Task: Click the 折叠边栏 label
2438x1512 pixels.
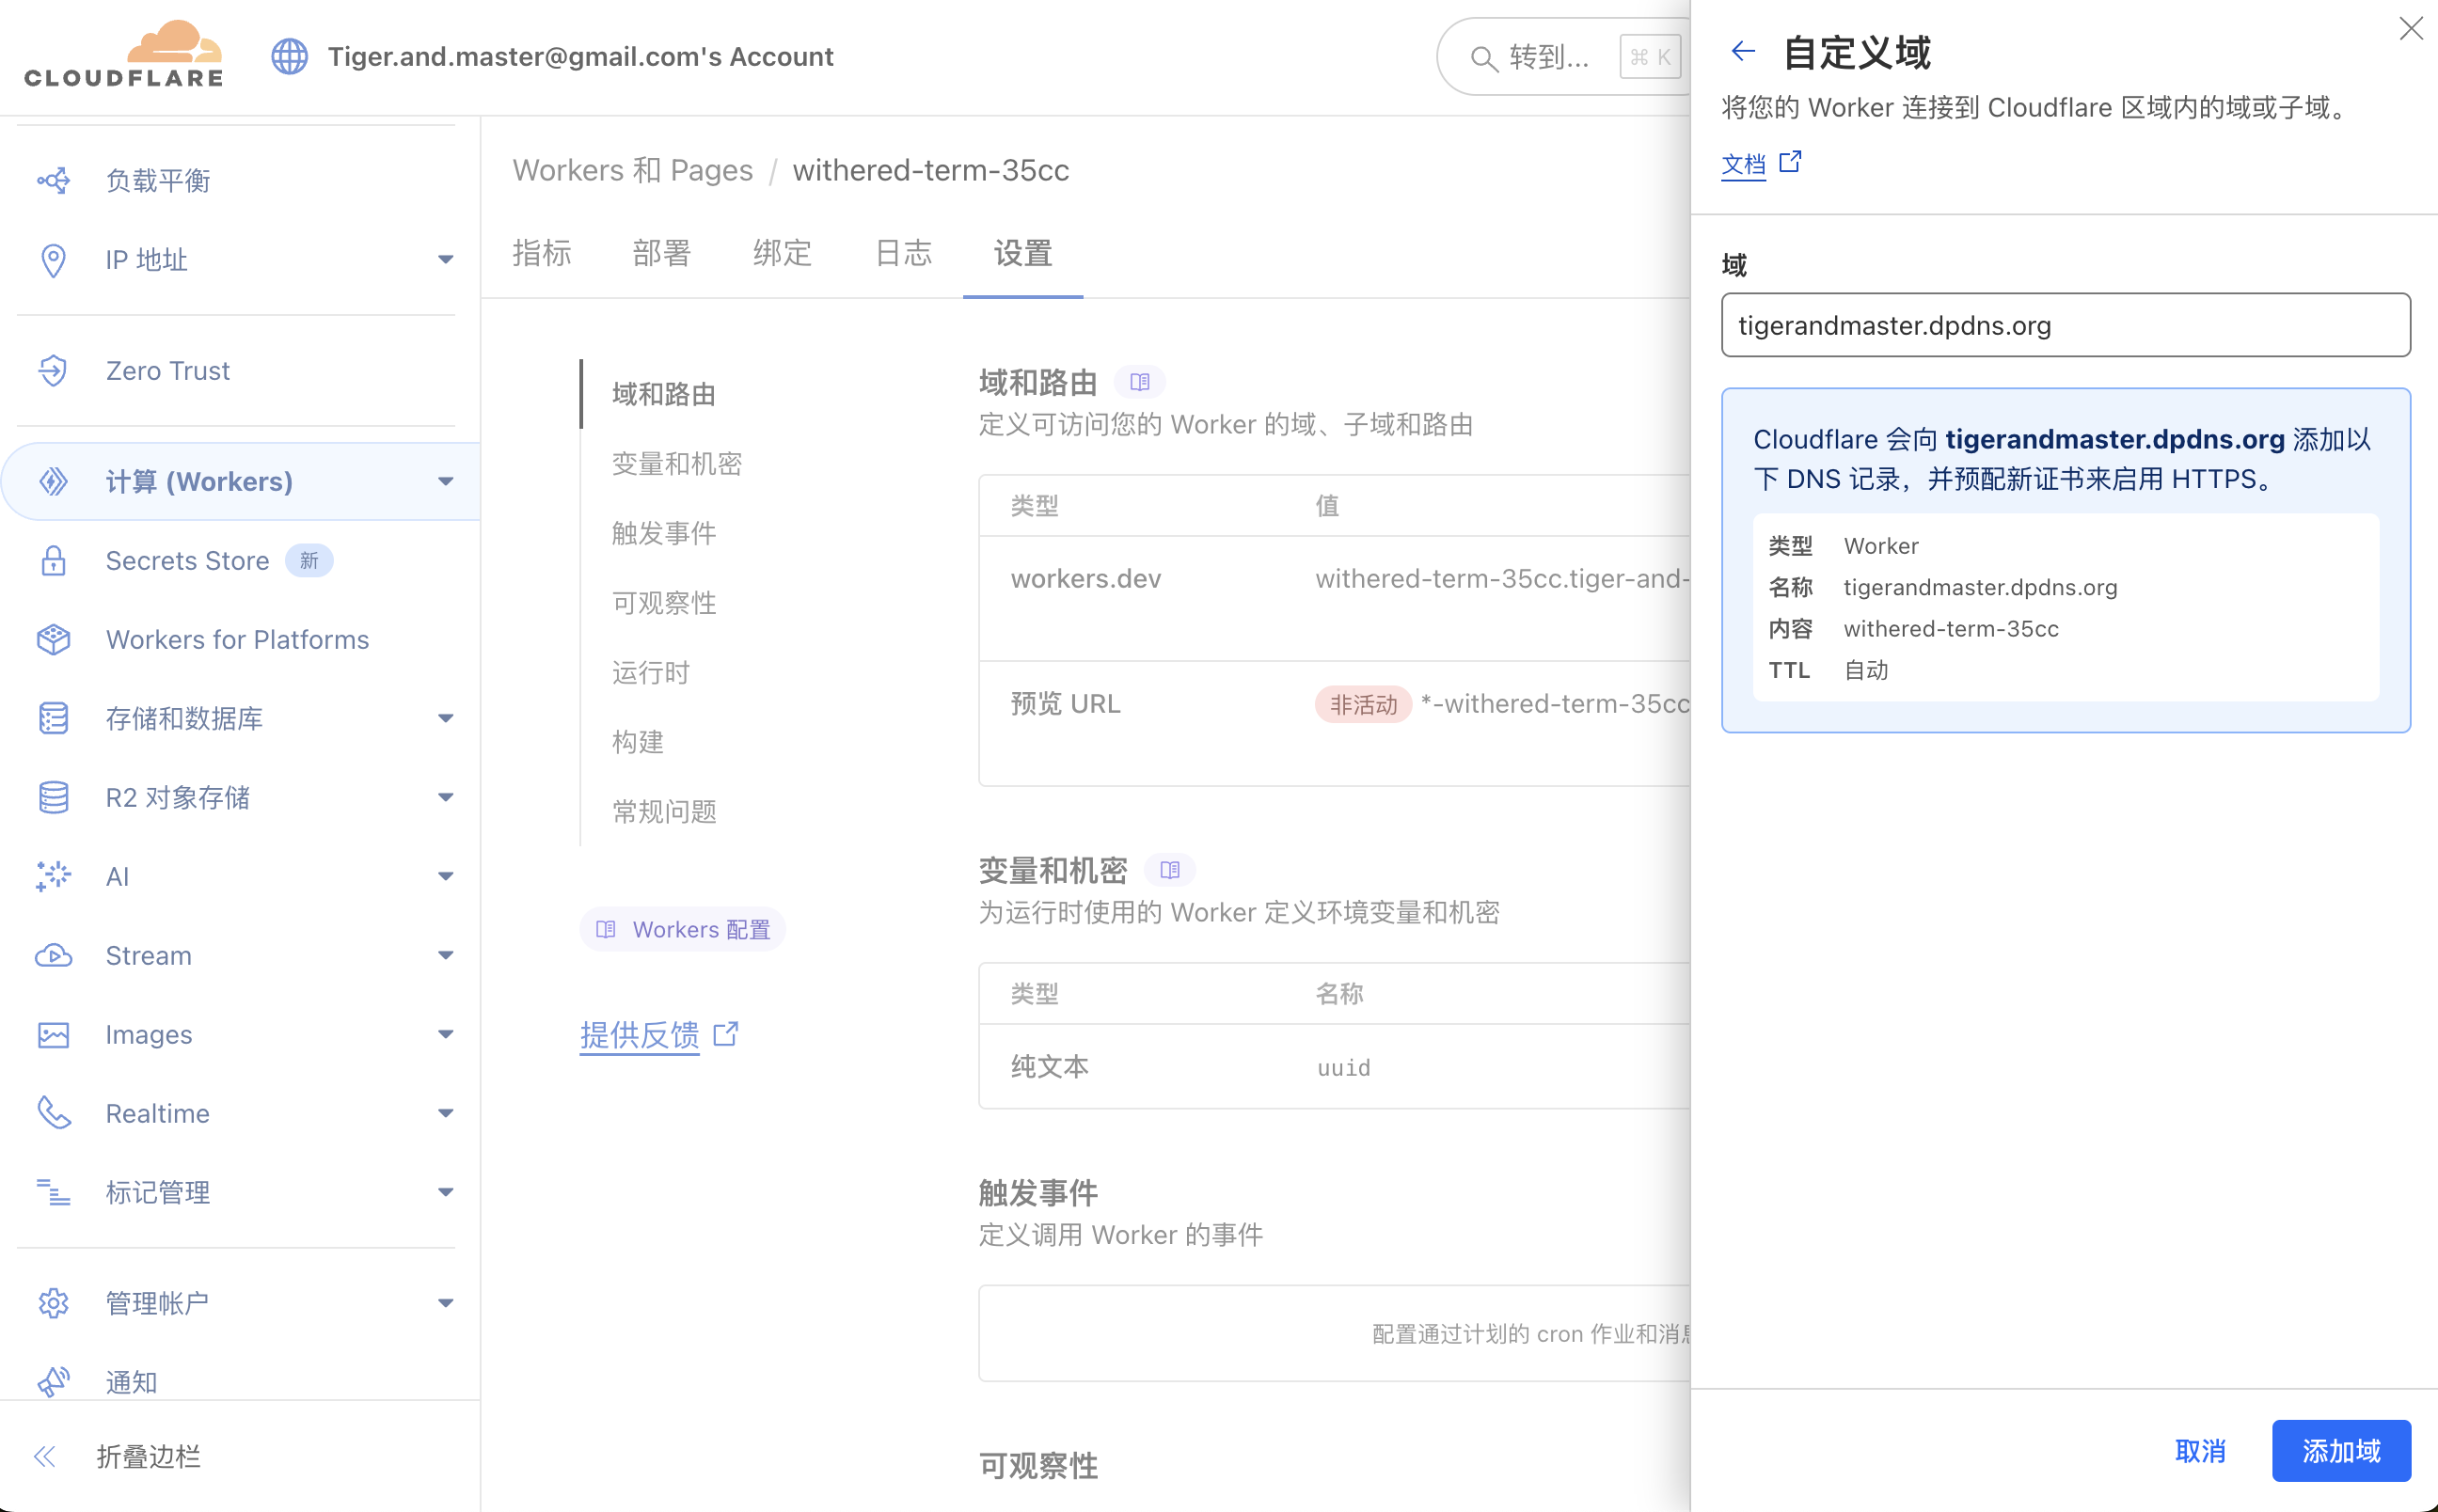Action: [148, 1456]
